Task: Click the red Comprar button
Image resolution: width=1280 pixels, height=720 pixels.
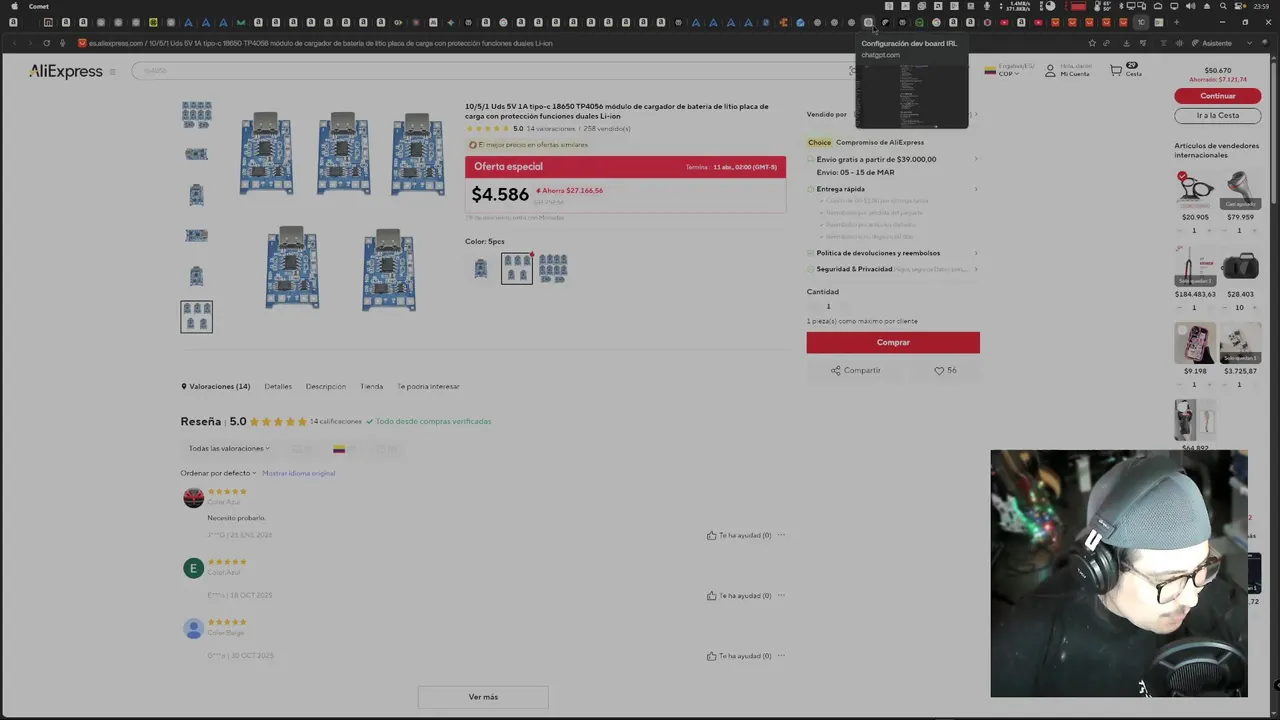Action: 893,342
